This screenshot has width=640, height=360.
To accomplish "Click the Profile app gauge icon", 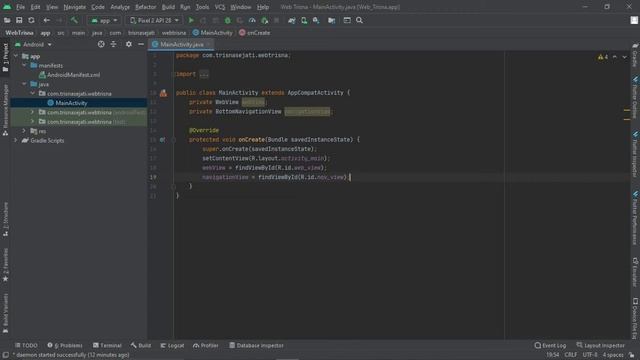I will (252, 20).
